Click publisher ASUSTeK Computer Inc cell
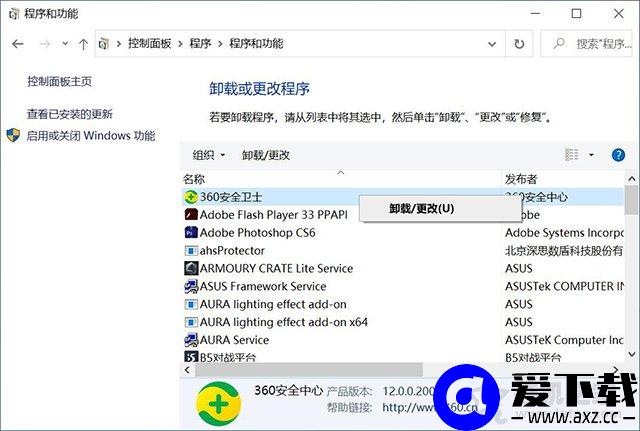The image size is (640, 431). (564, 340)
